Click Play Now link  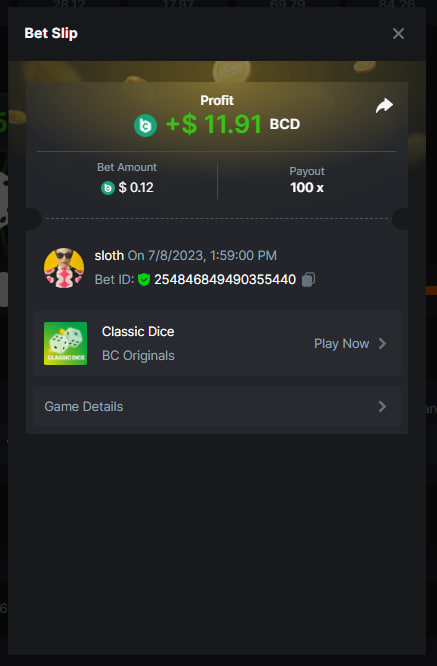pyautogui.click(x=341, y=344)
